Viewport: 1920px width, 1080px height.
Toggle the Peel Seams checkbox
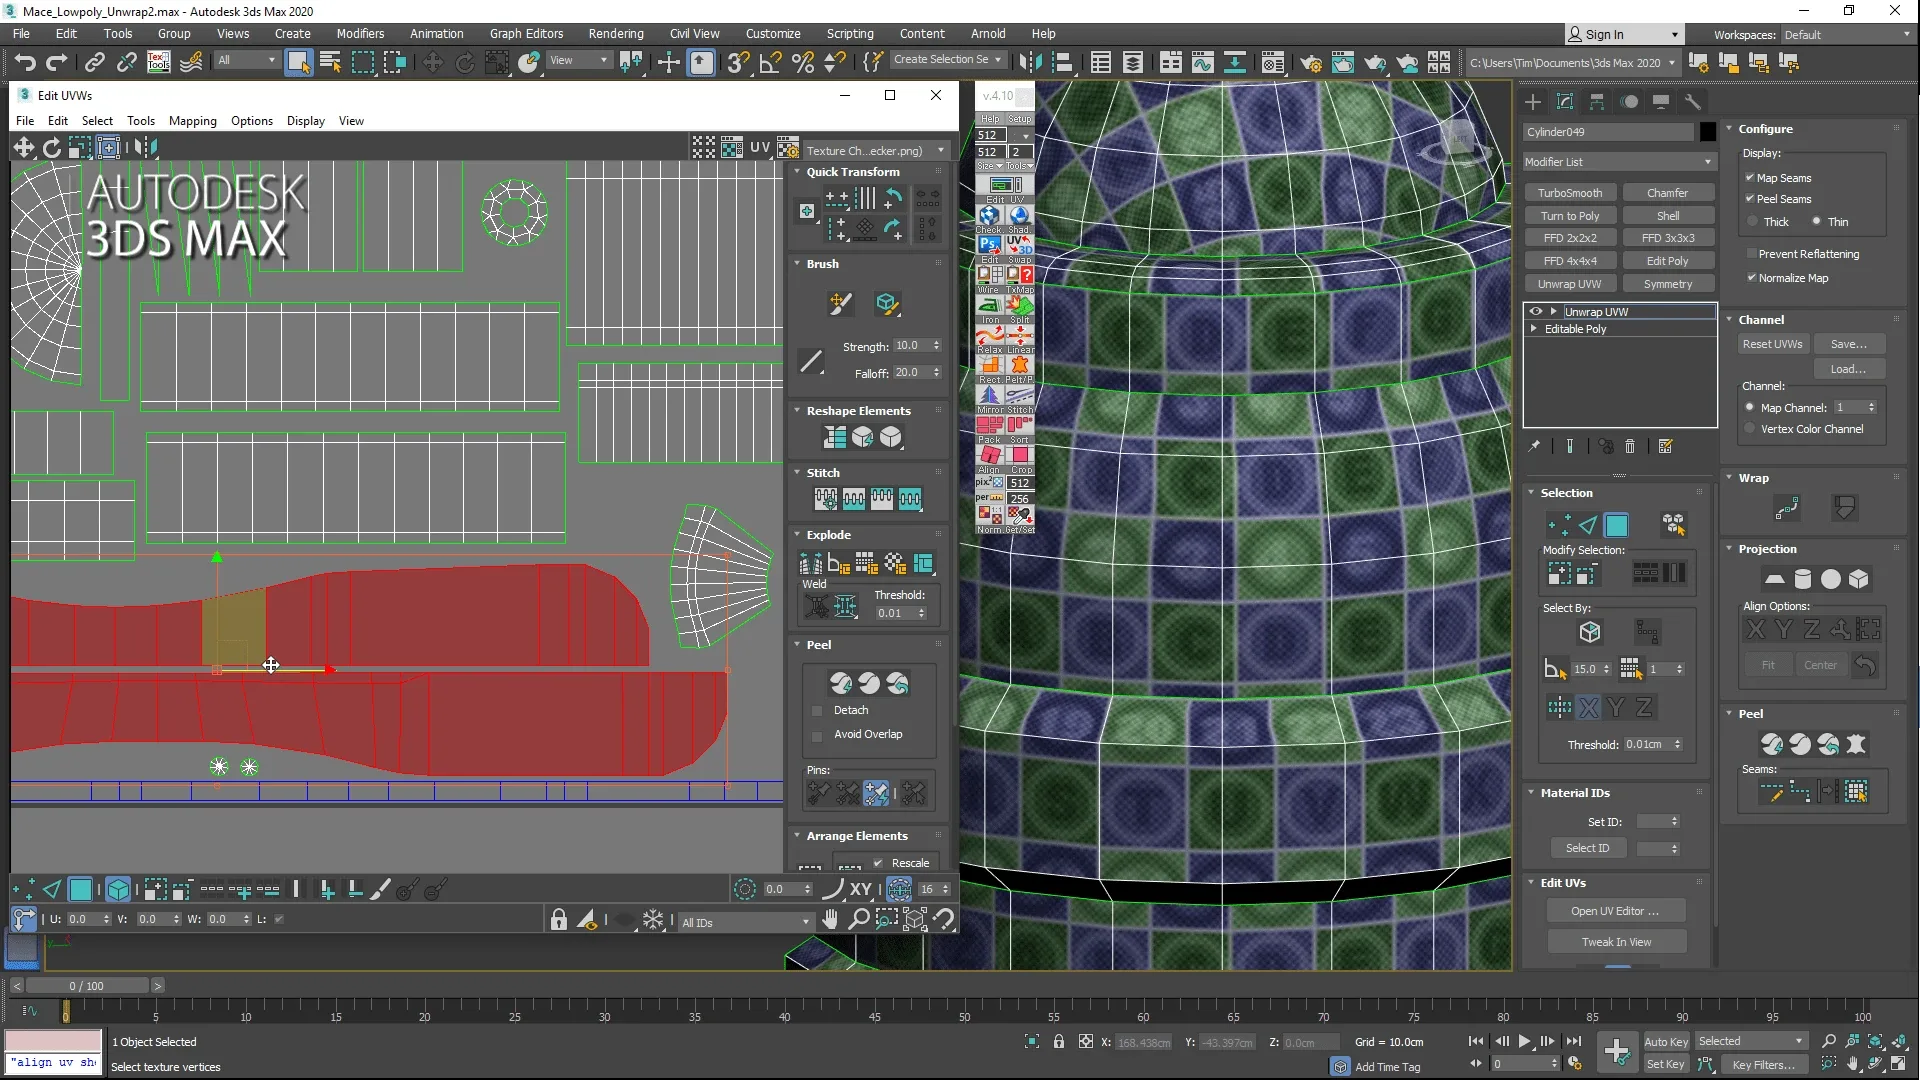(1750, 198)
